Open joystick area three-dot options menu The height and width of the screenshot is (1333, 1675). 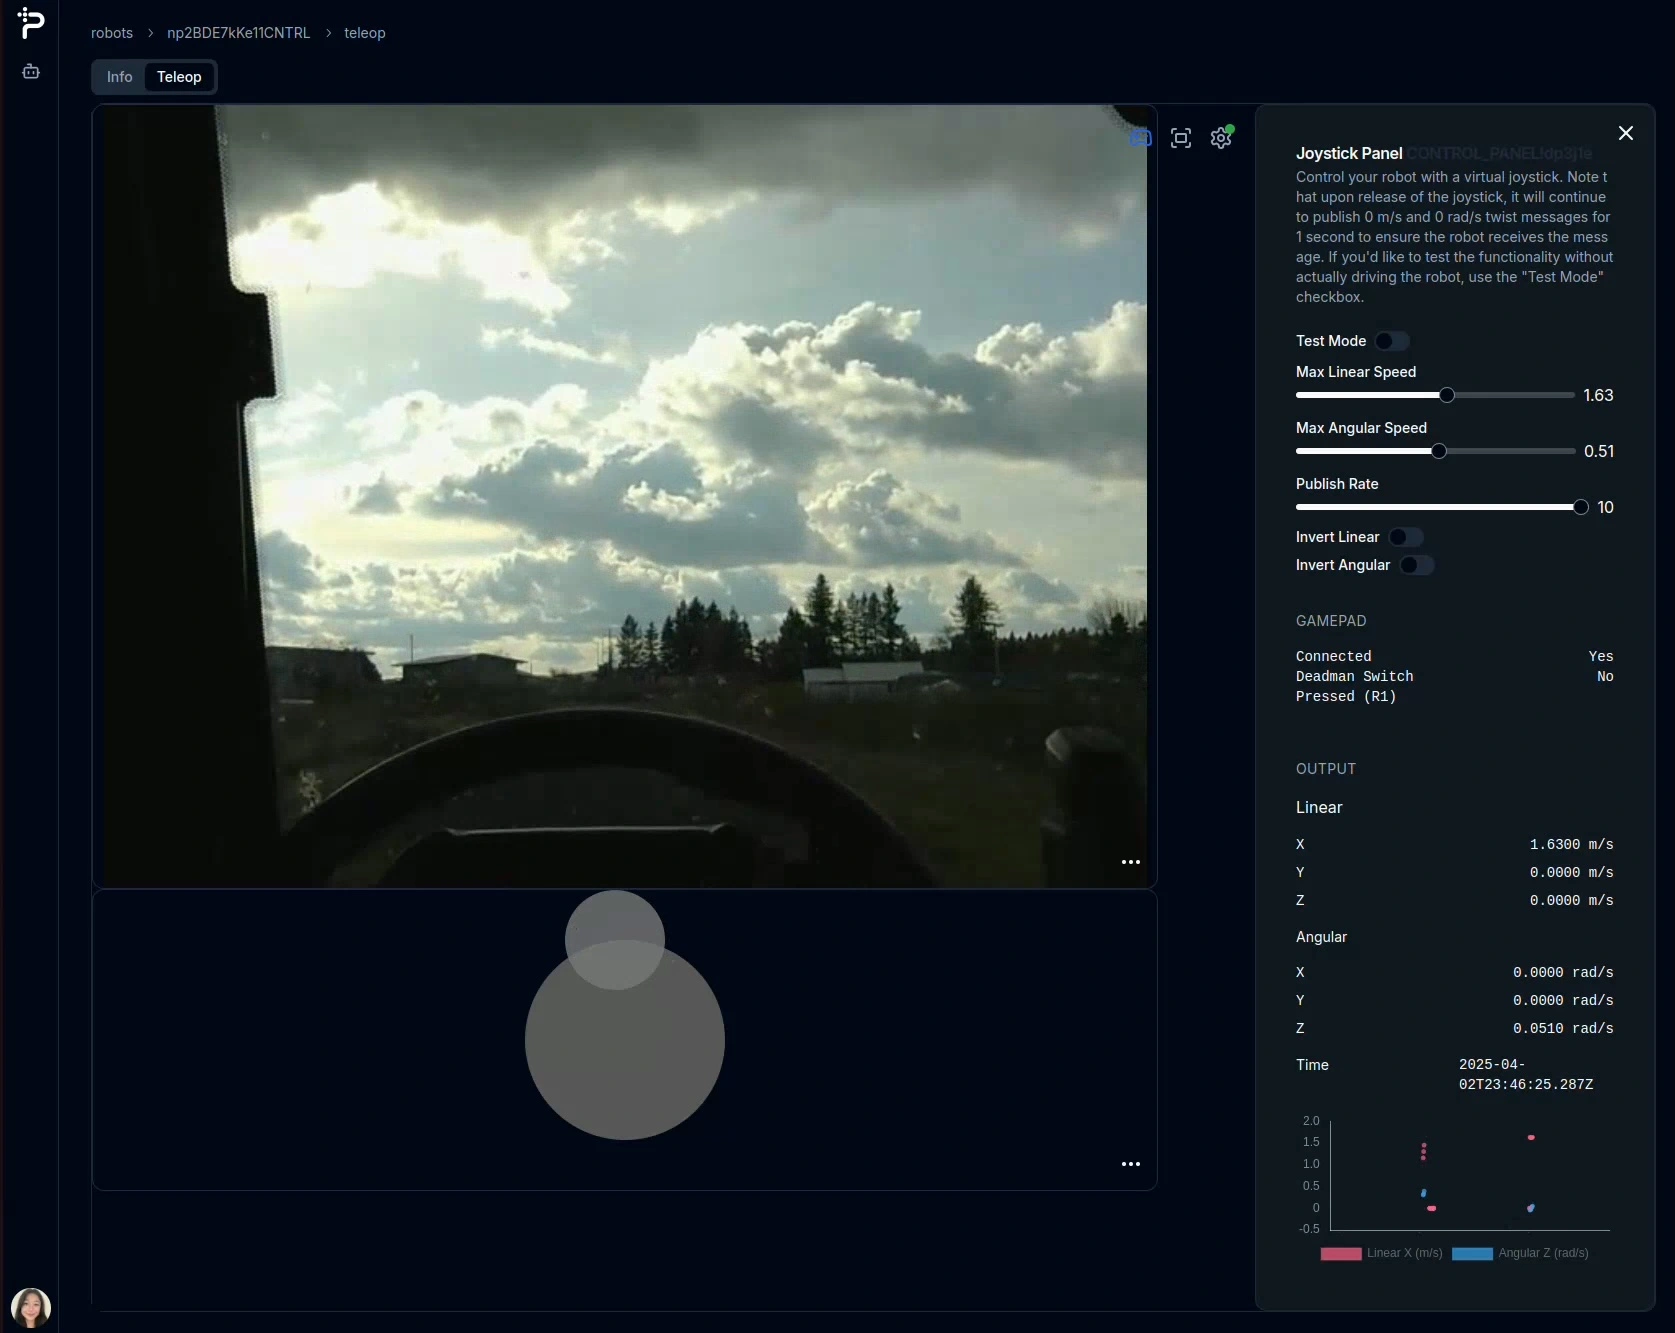[x=1131, y=1164]
